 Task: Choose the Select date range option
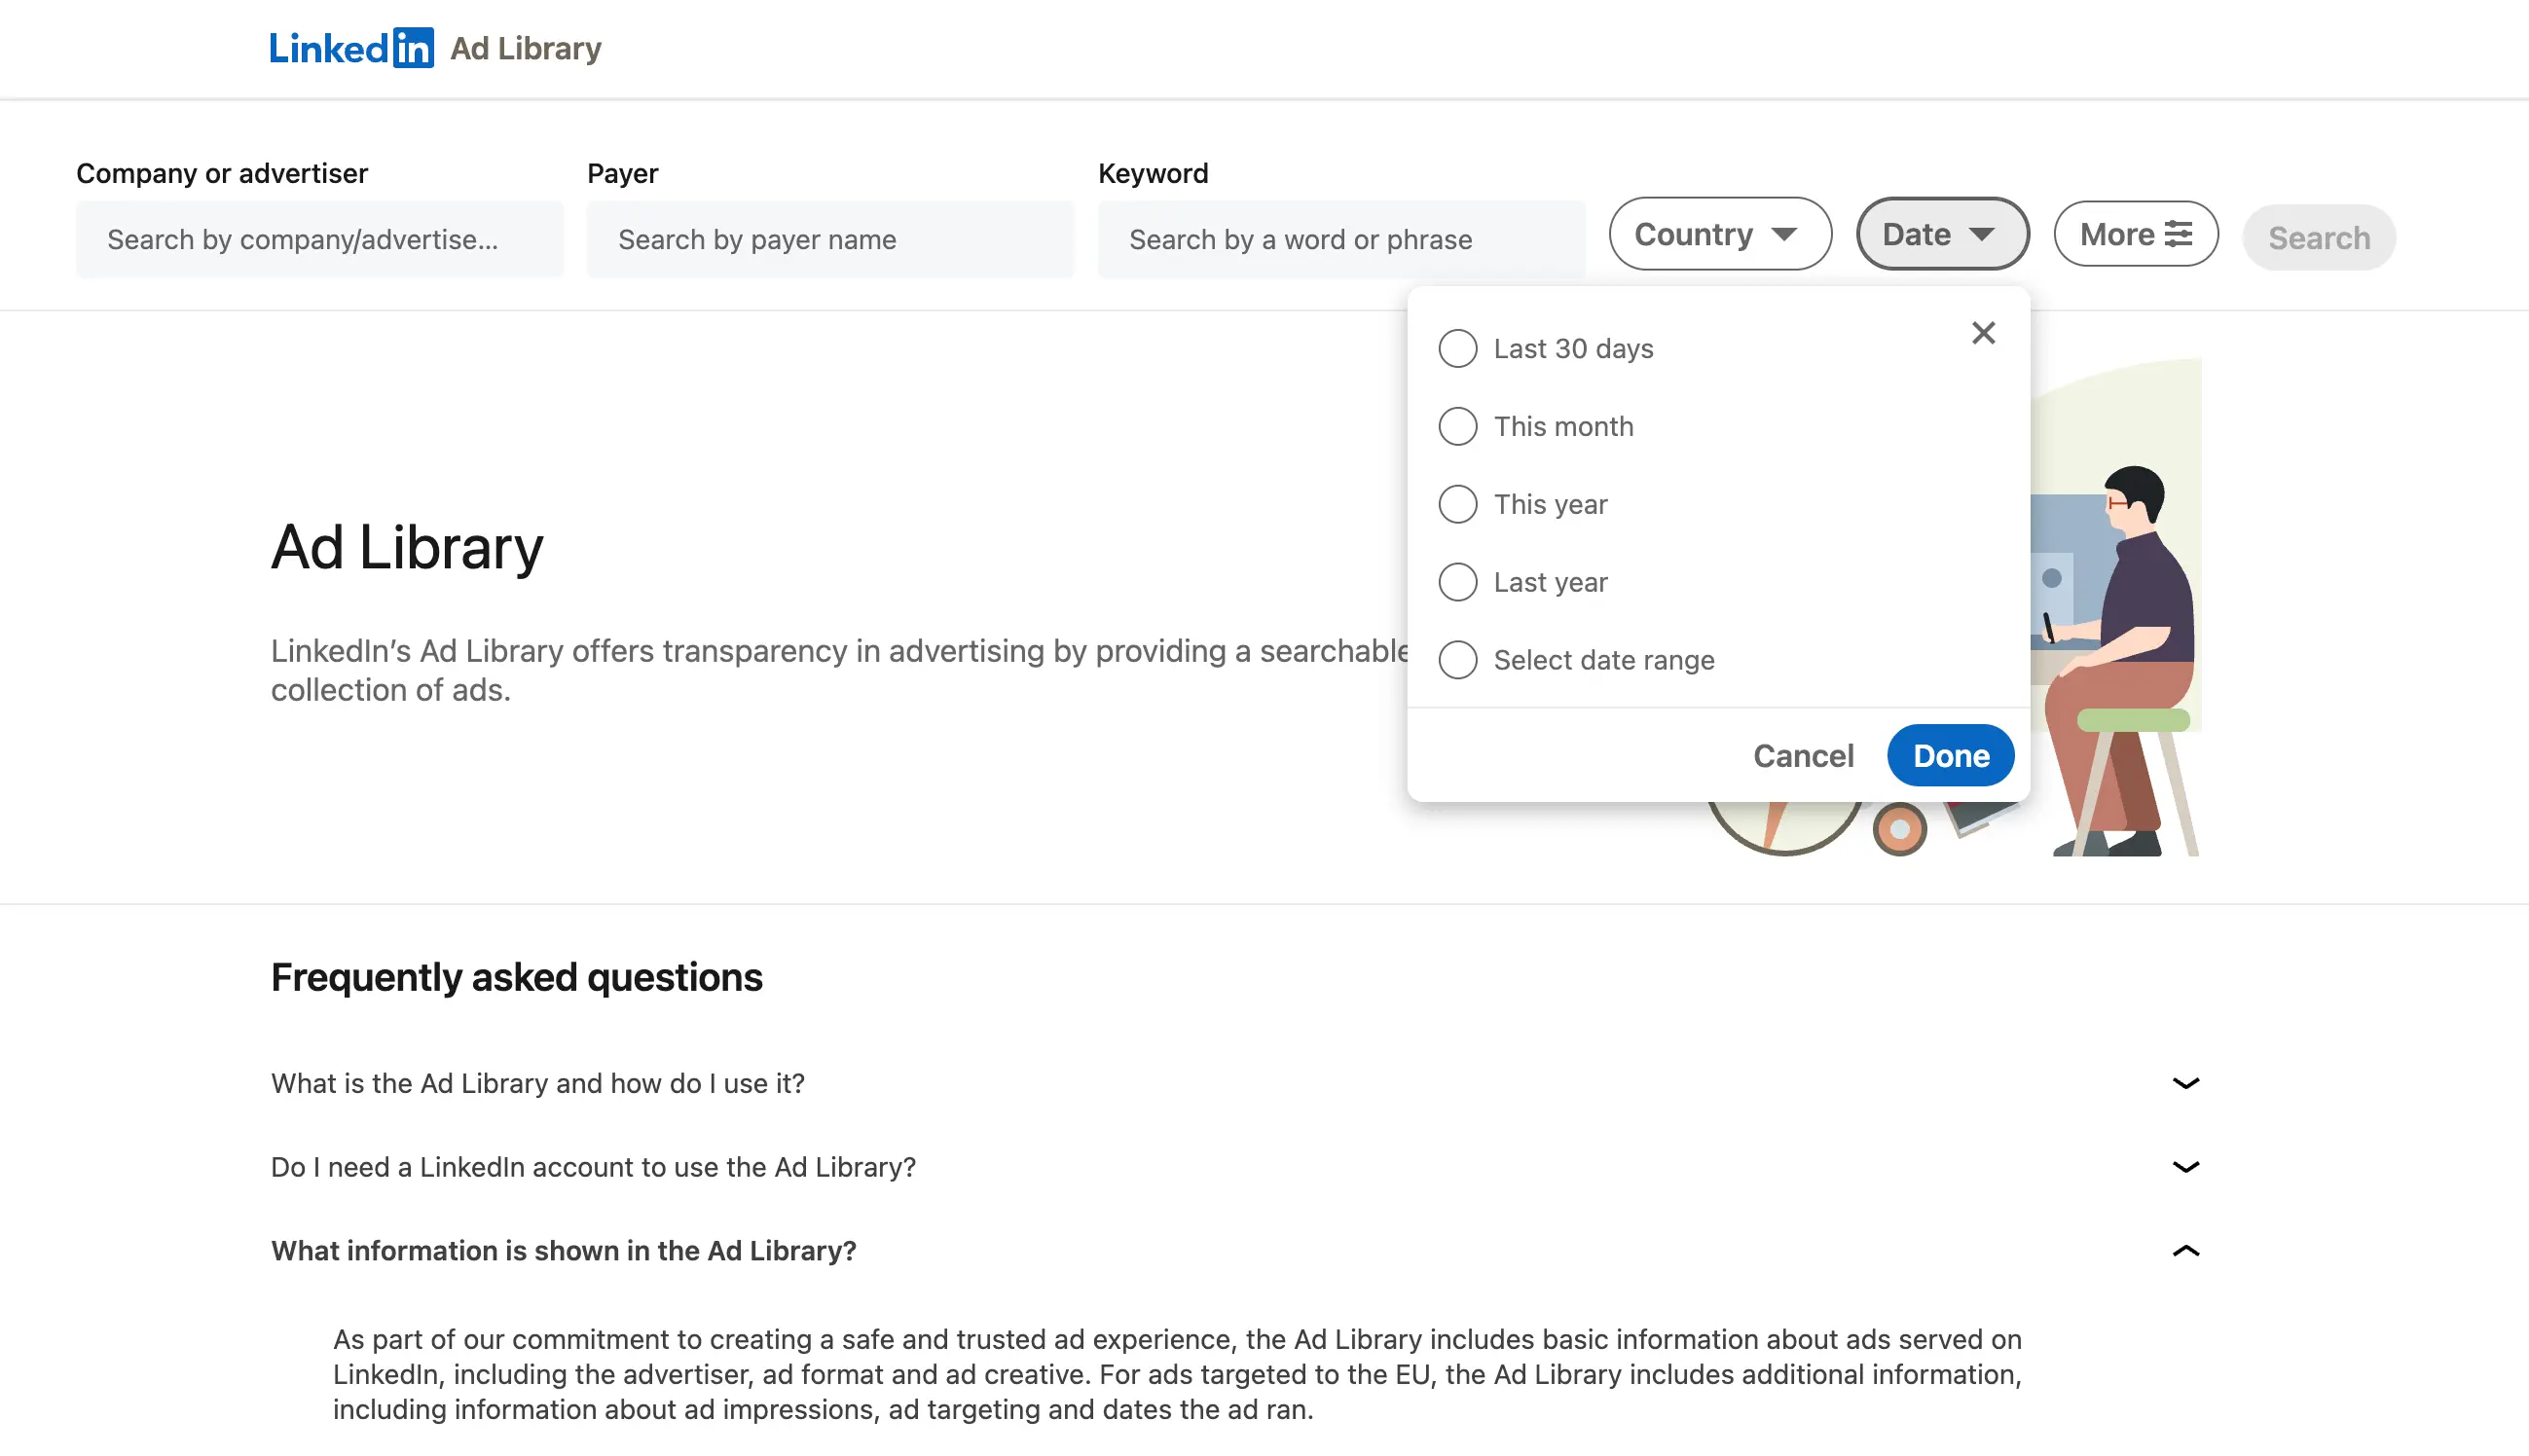tap(1457, 661)
